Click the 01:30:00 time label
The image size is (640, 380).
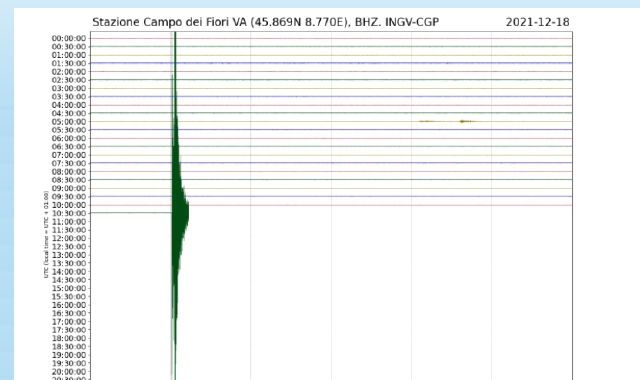[x=69, y=63]
